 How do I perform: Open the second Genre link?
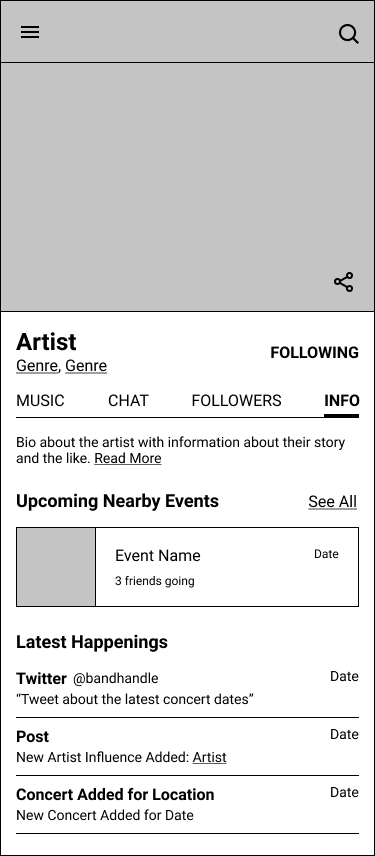click(86, 366)
